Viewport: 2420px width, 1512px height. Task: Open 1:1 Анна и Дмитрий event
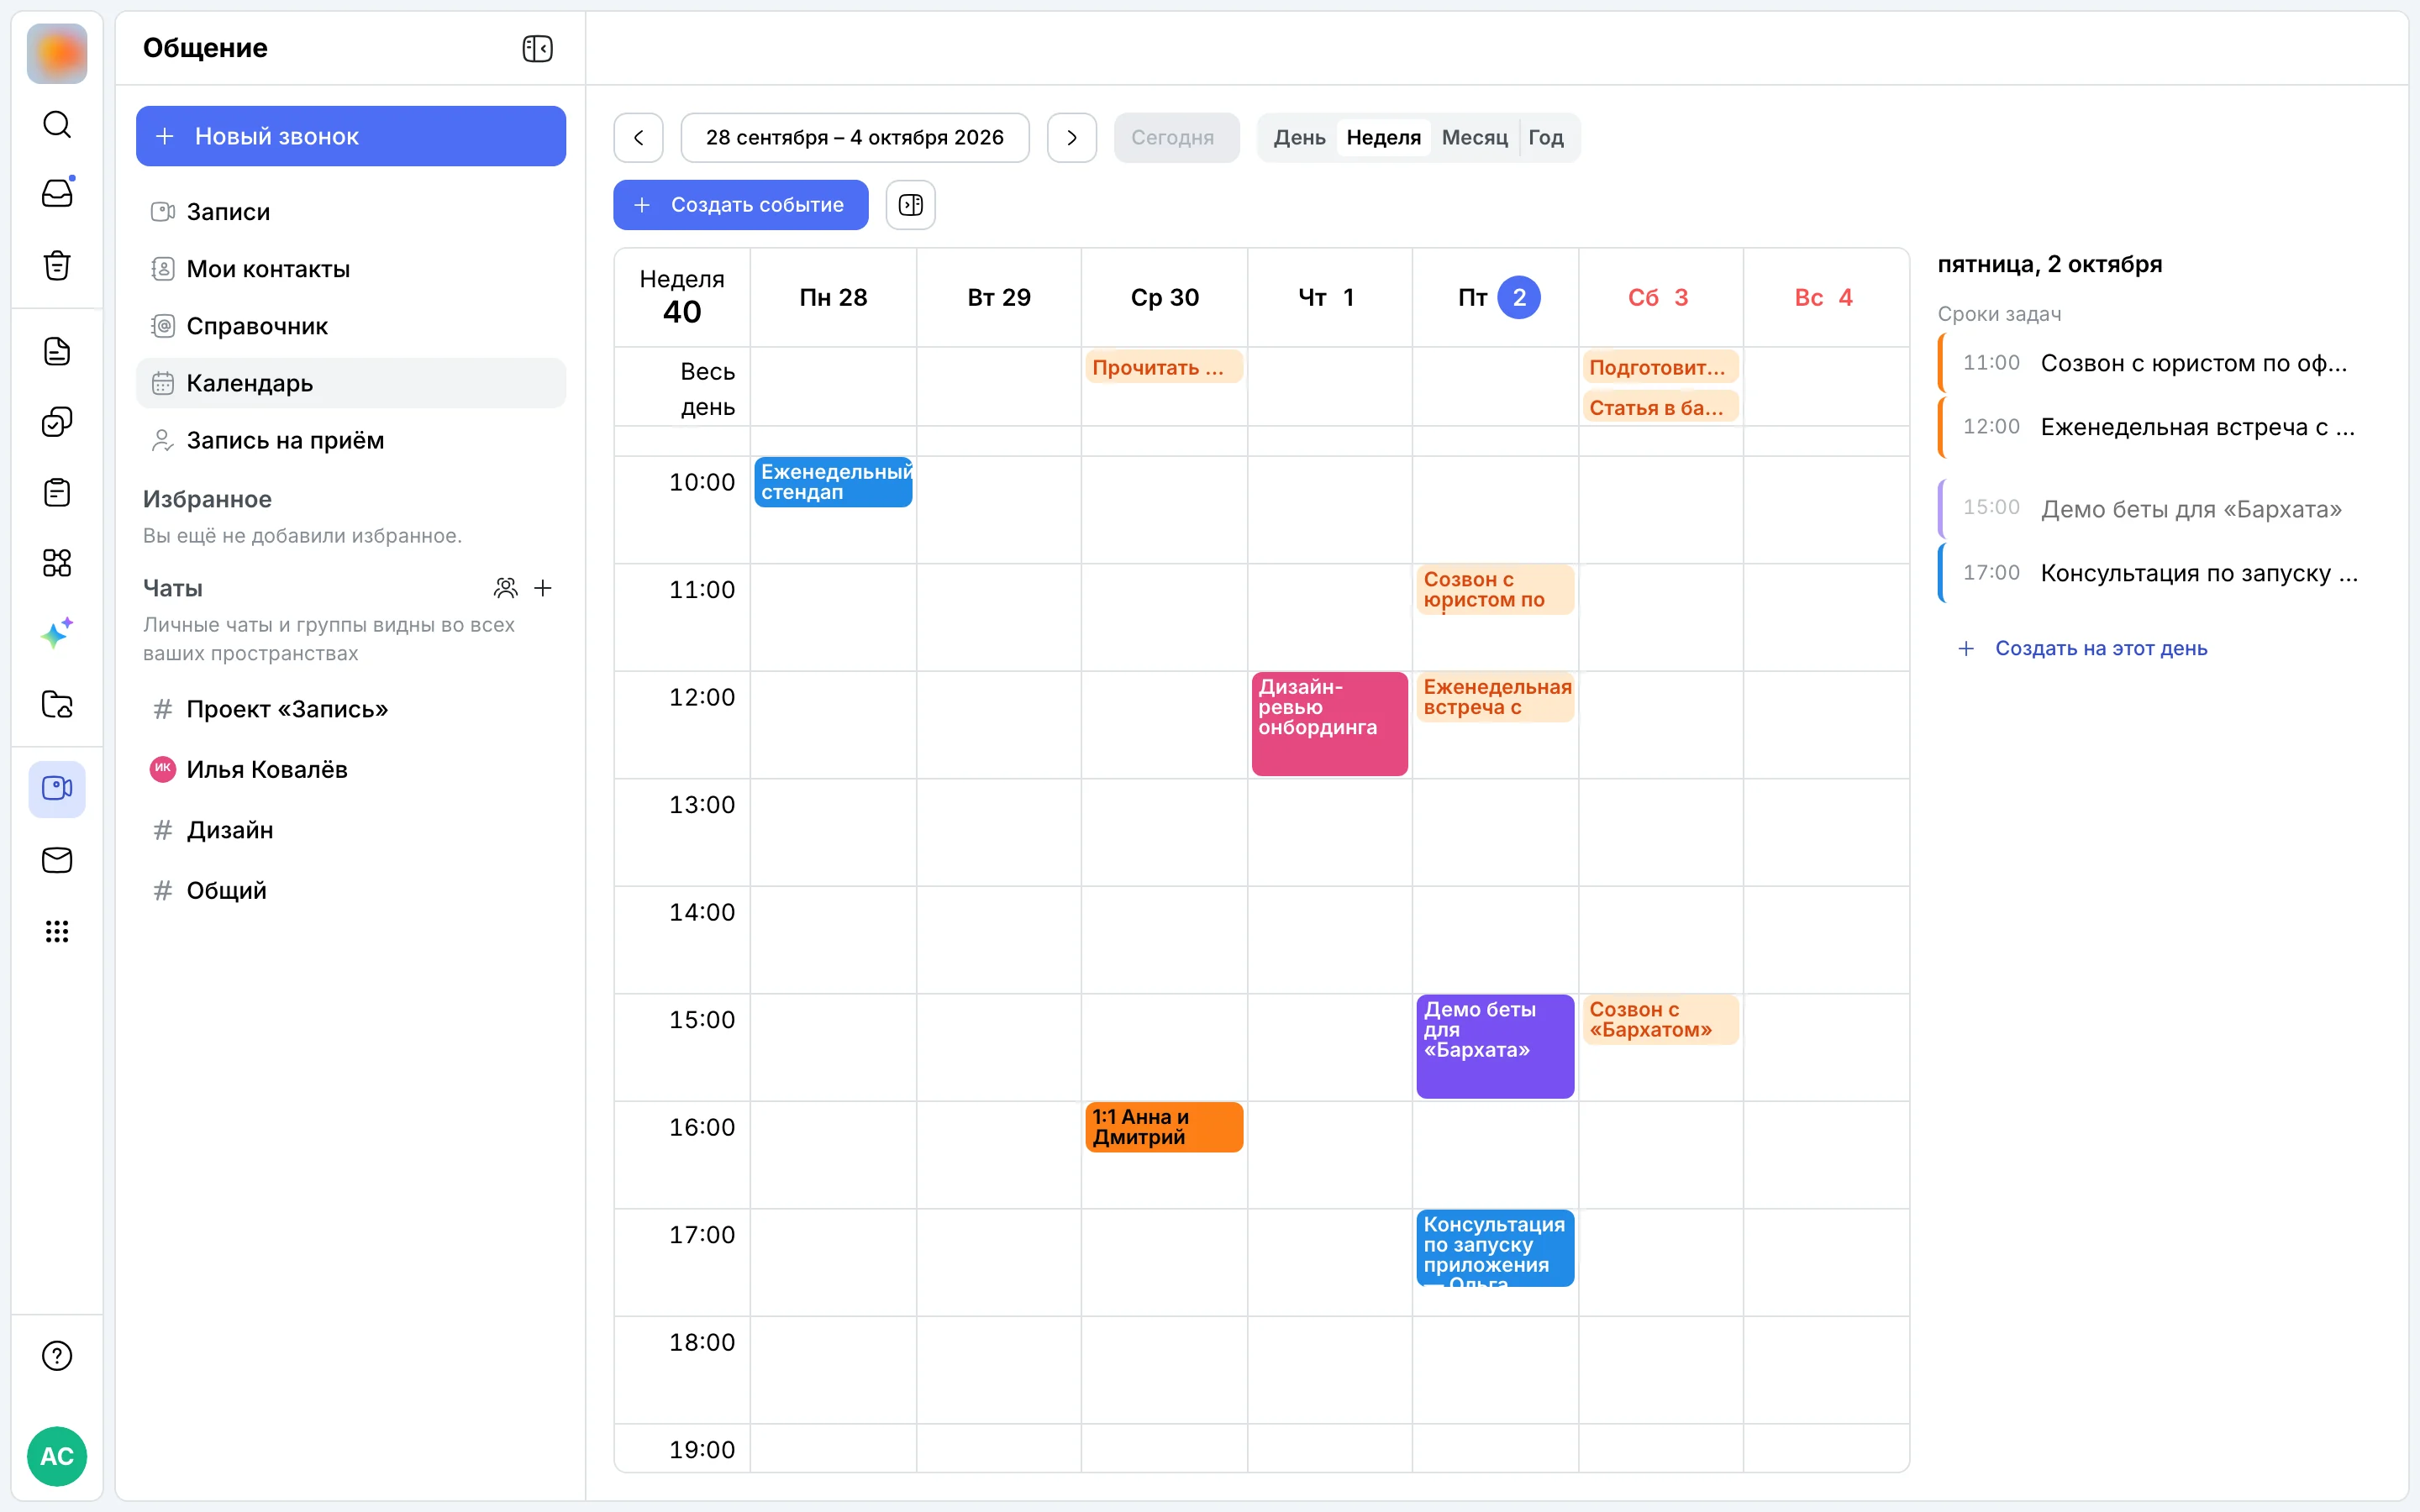pyautogui.click(x=1164, y=1127)
